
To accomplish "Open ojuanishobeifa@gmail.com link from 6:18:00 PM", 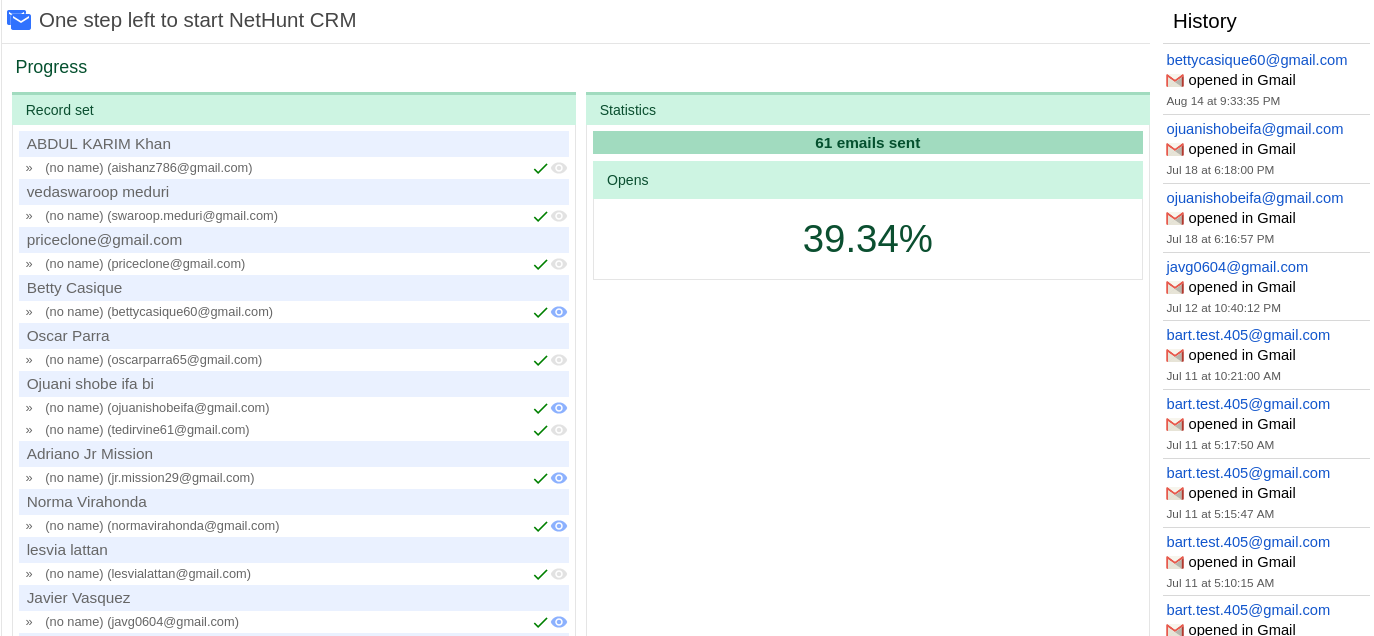I will tap(1255, 129).
